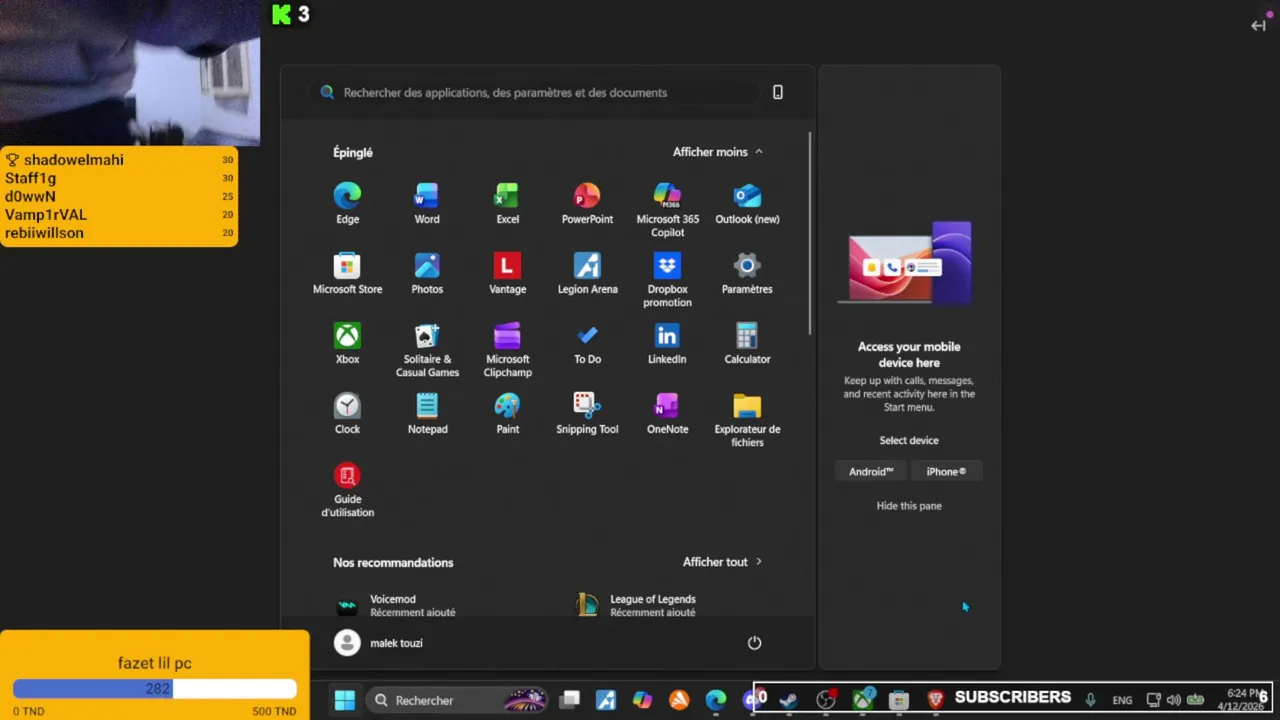Expand recommendations with Afficher tout
1280x720 pixels.
pyautogui.click(x=723, y=562)
